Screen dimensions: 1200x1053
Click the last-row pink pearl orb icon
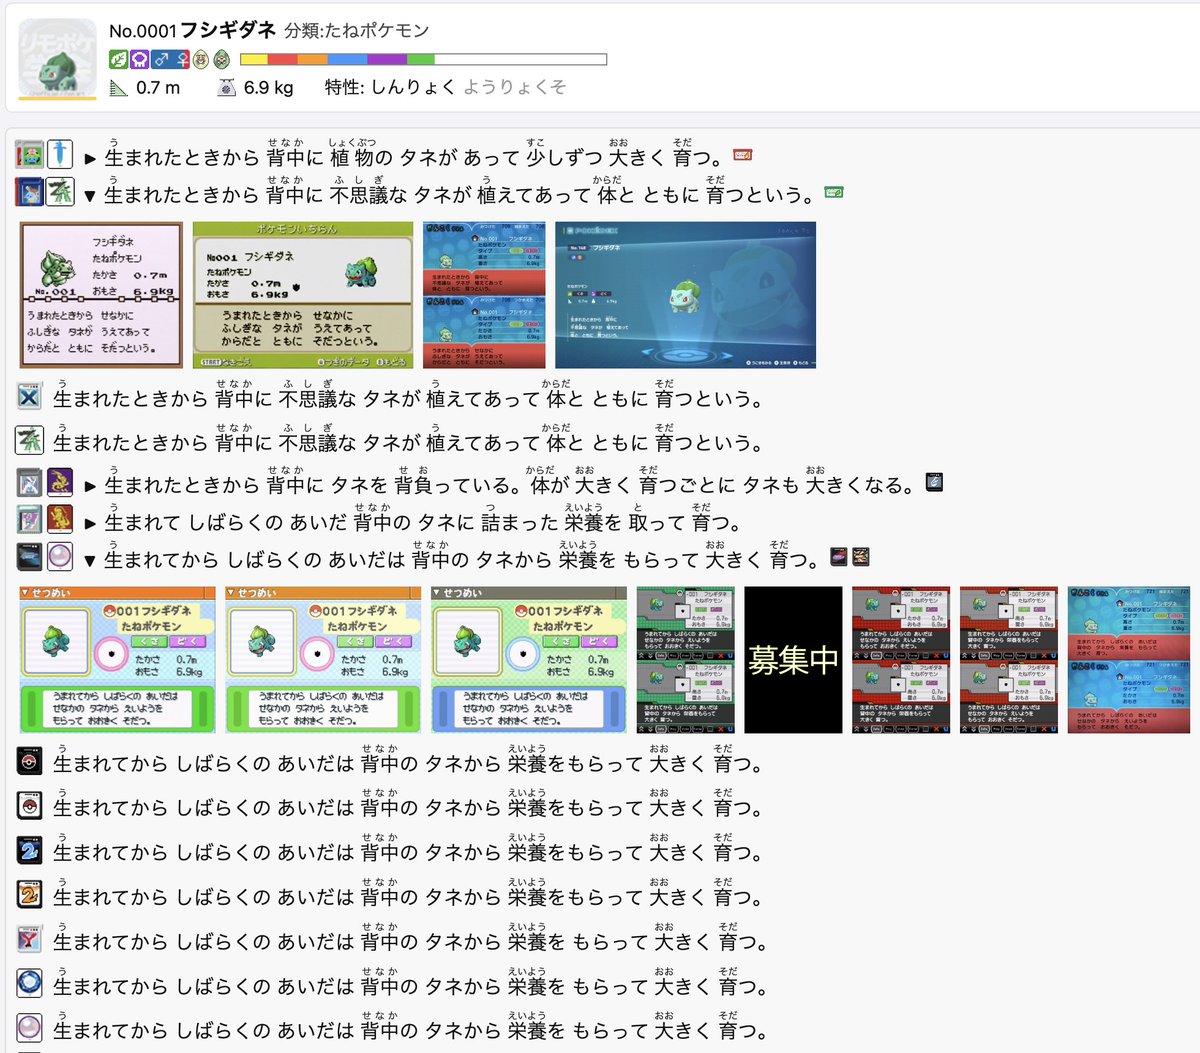click(30, 1028)
